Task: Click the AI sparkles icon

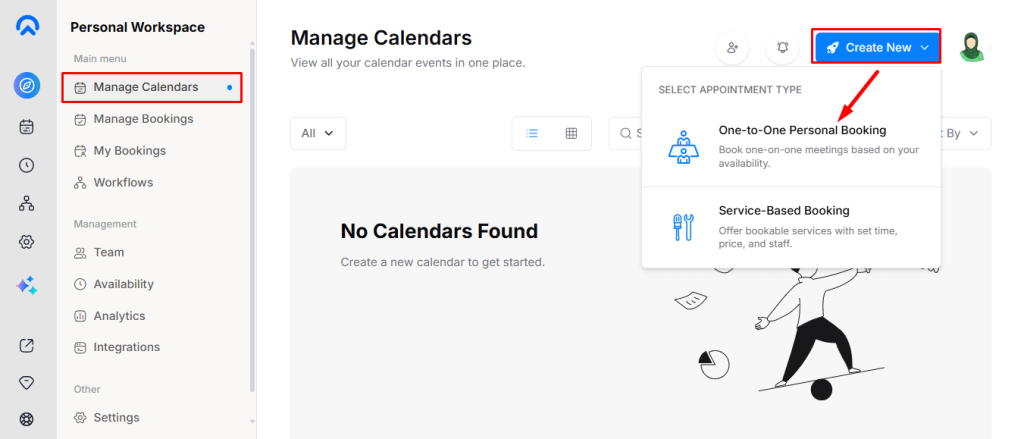Action: pos(27,286)
